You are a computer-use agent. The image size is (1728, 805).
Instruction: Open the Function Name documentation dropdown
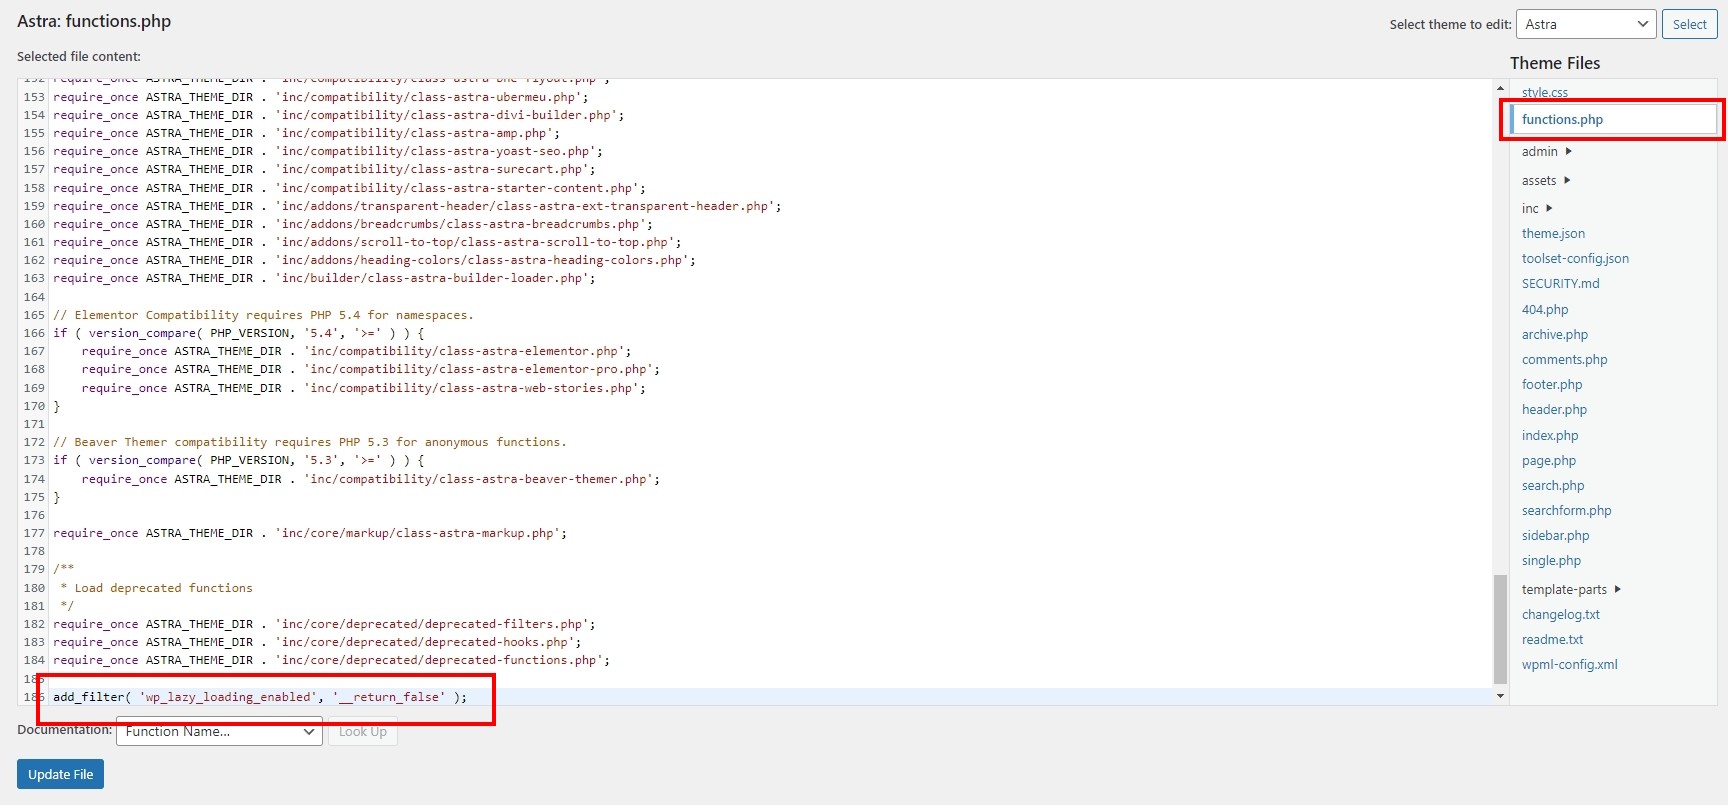click(x=219, y=731)
